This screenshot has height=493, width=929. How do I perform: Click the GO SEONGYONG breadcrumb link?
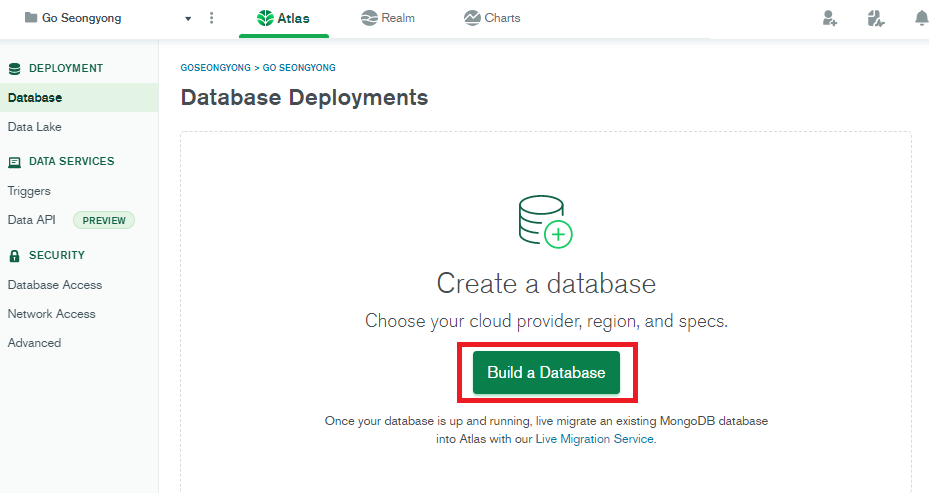tap(299, 68)
